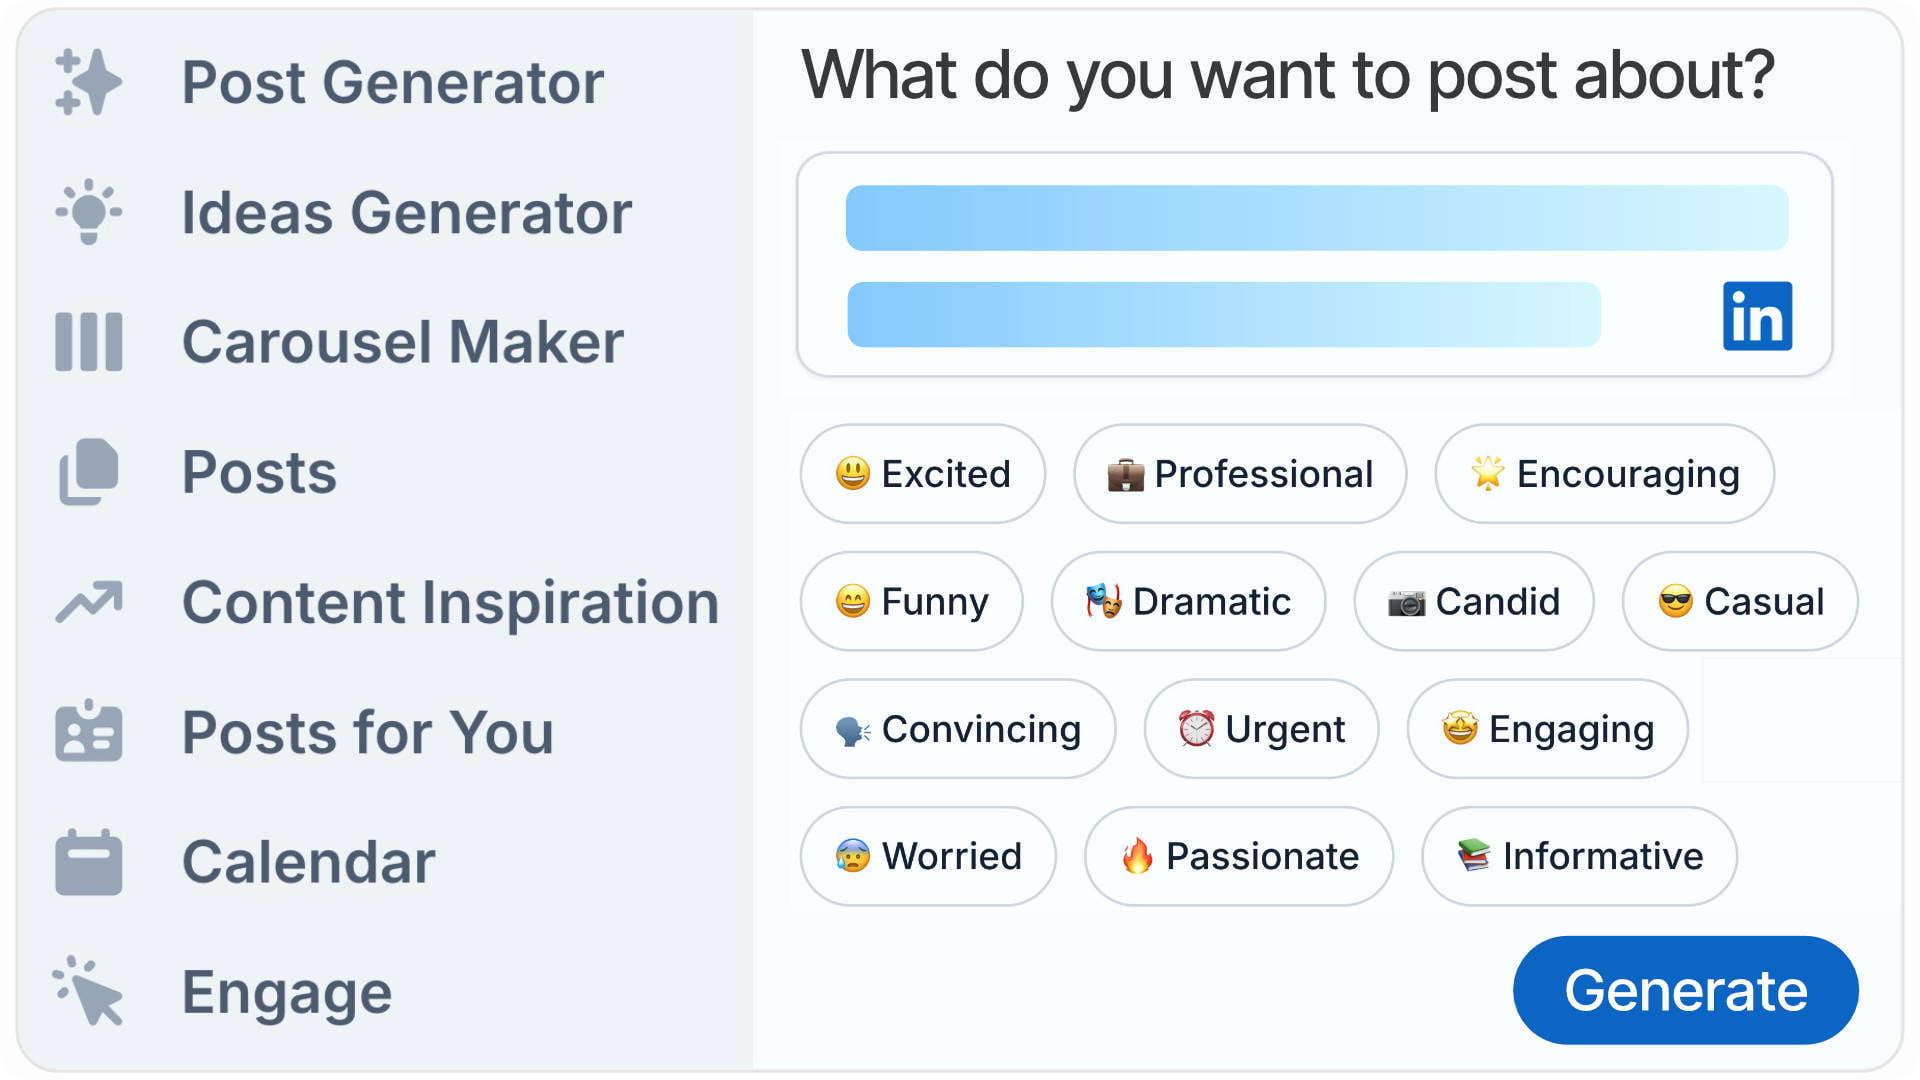Viewport: 1920px width, 1080px height.
Task: Click the Posts for You badge icon
Action: (x=88, y=732)
